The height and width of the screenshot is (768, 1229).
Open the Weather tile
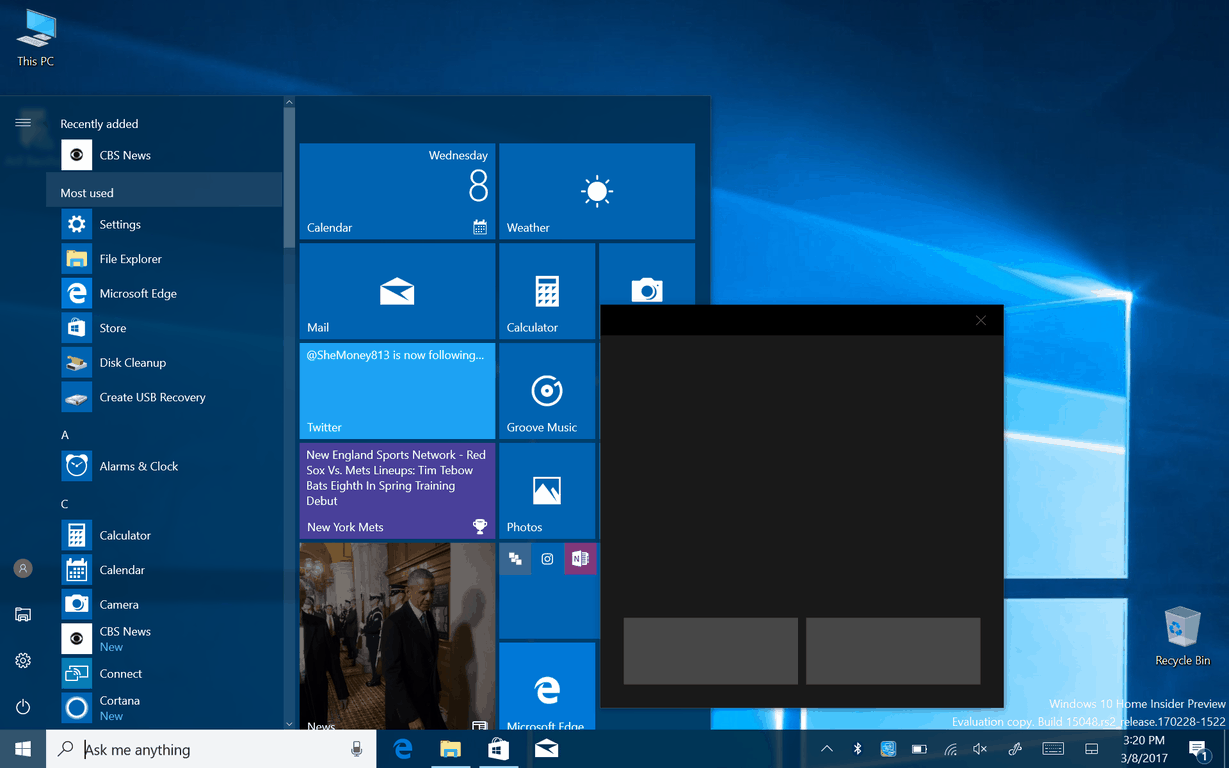597,191
